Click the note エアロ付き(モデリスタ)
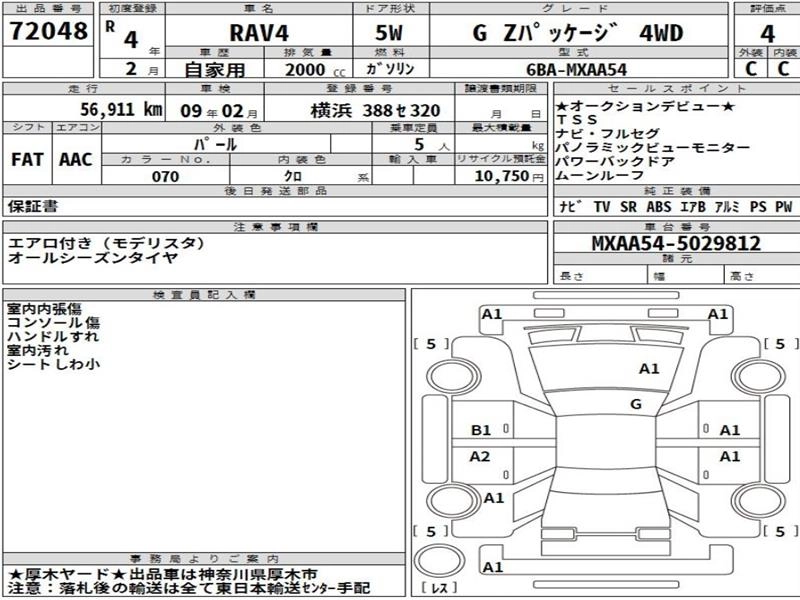The height and width of the screenshot is (600, 800). coord(107,243)
